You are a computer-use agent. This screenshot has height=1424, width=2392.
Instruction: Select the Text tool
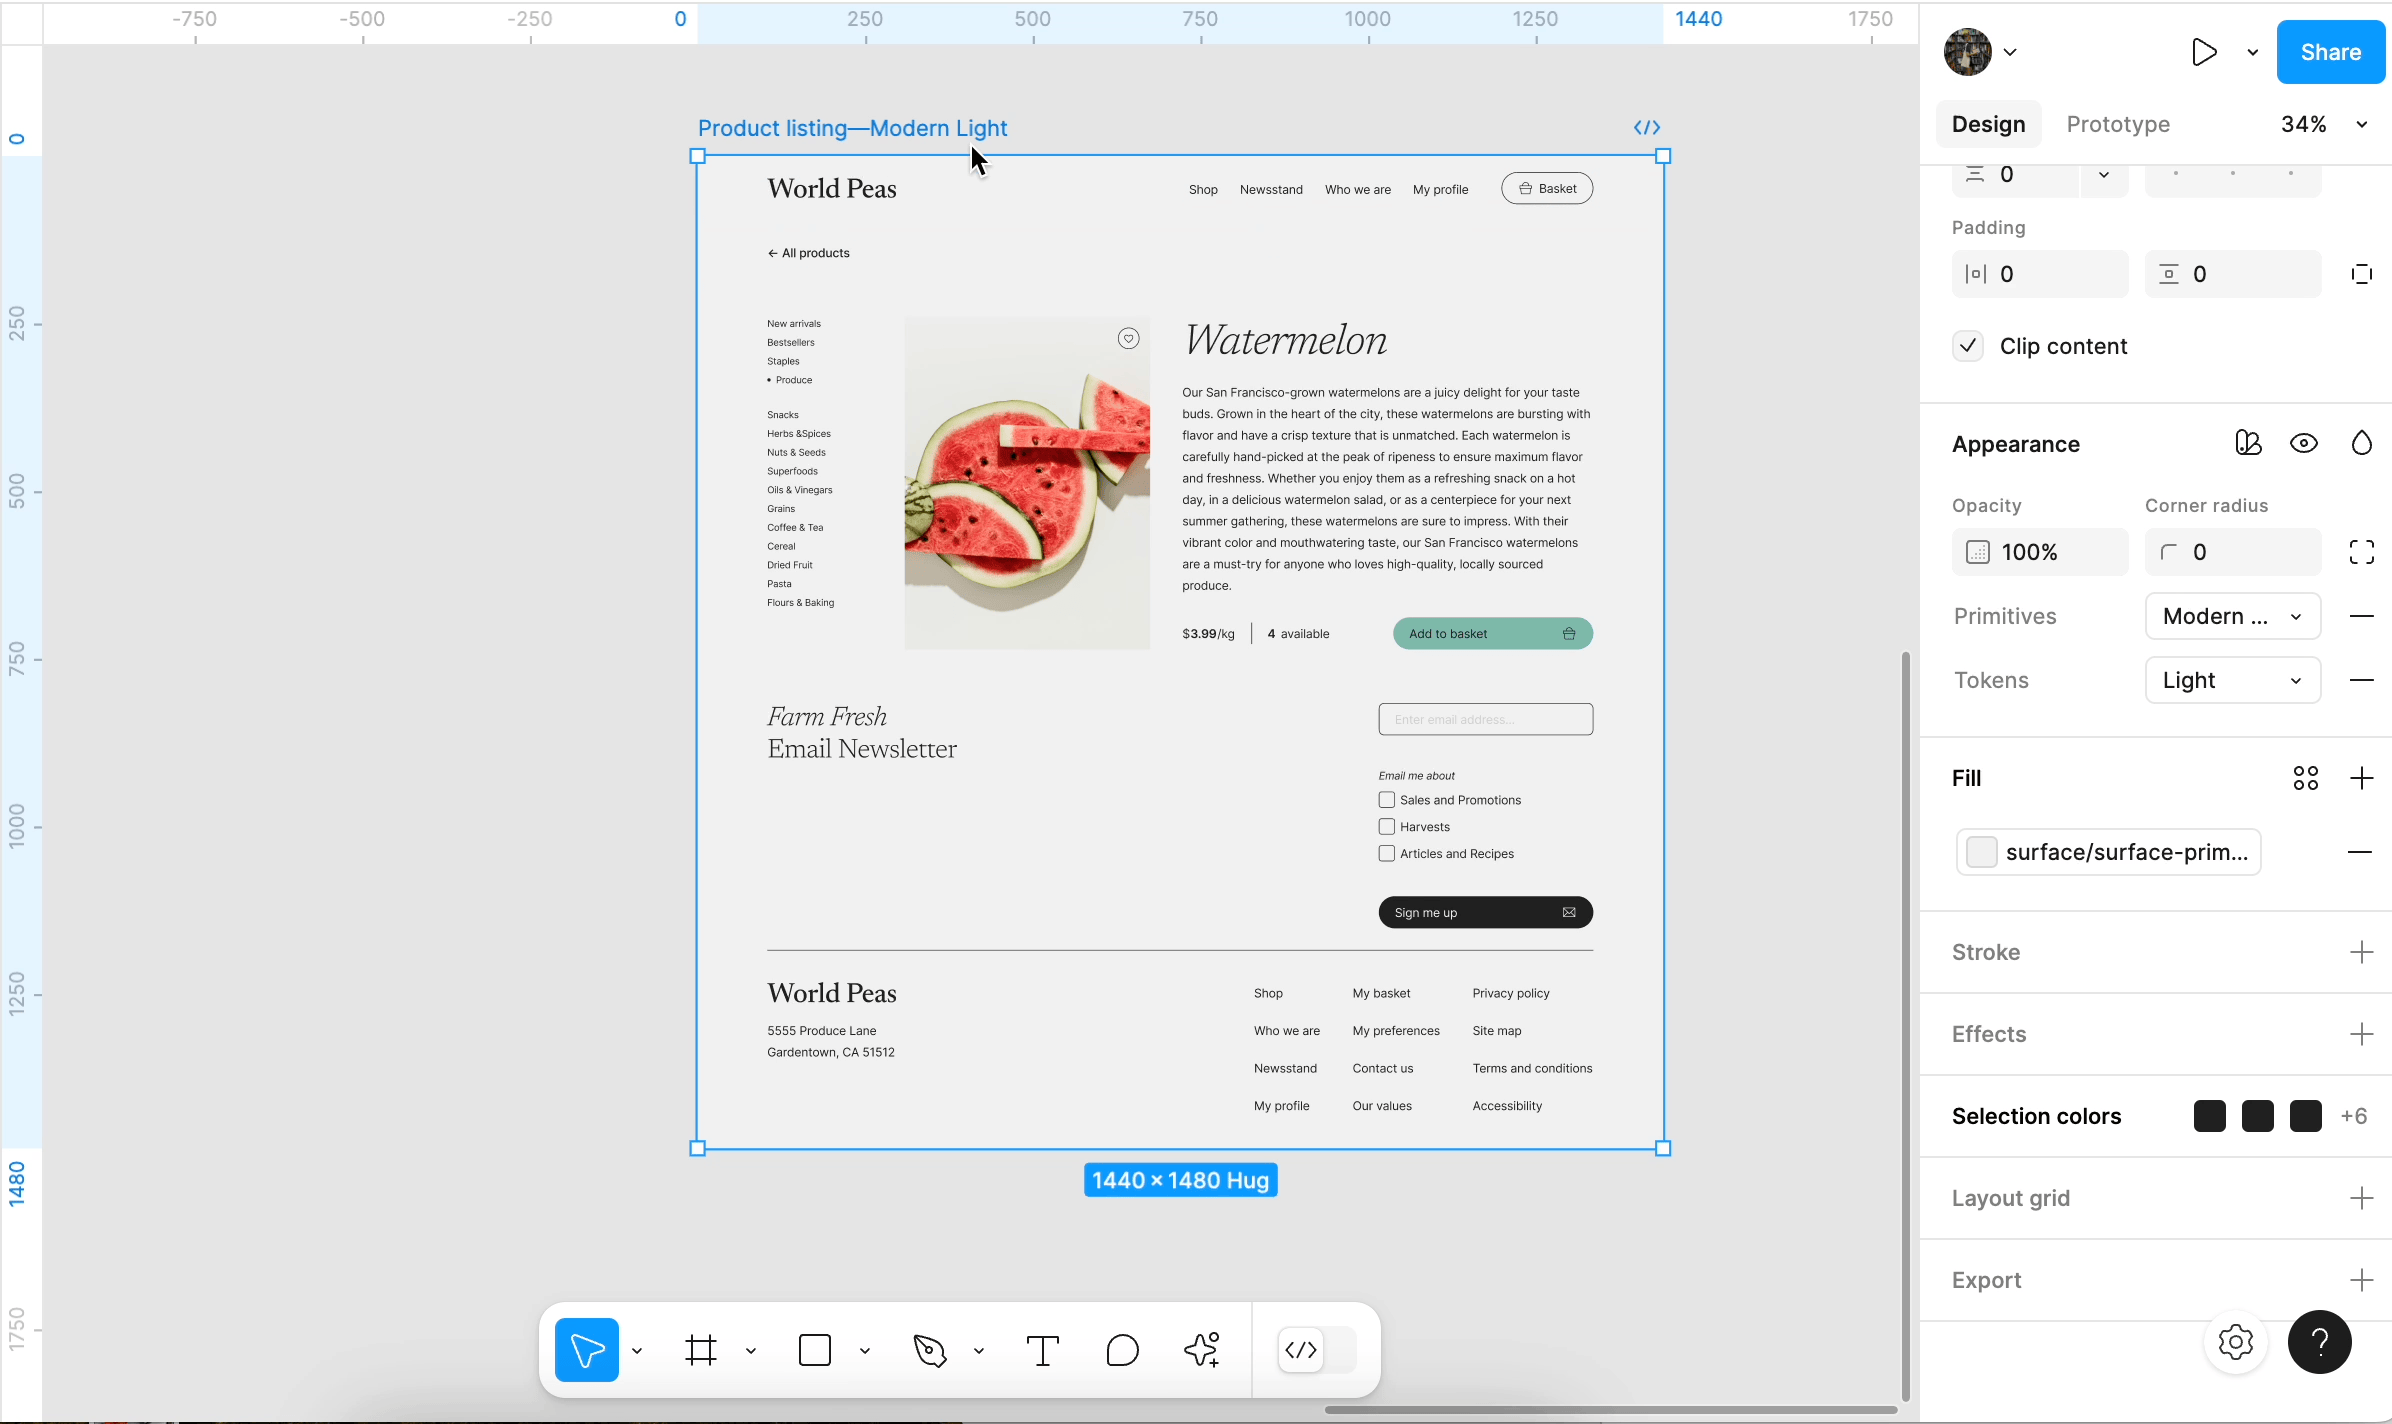[x=1042, y=1350]
